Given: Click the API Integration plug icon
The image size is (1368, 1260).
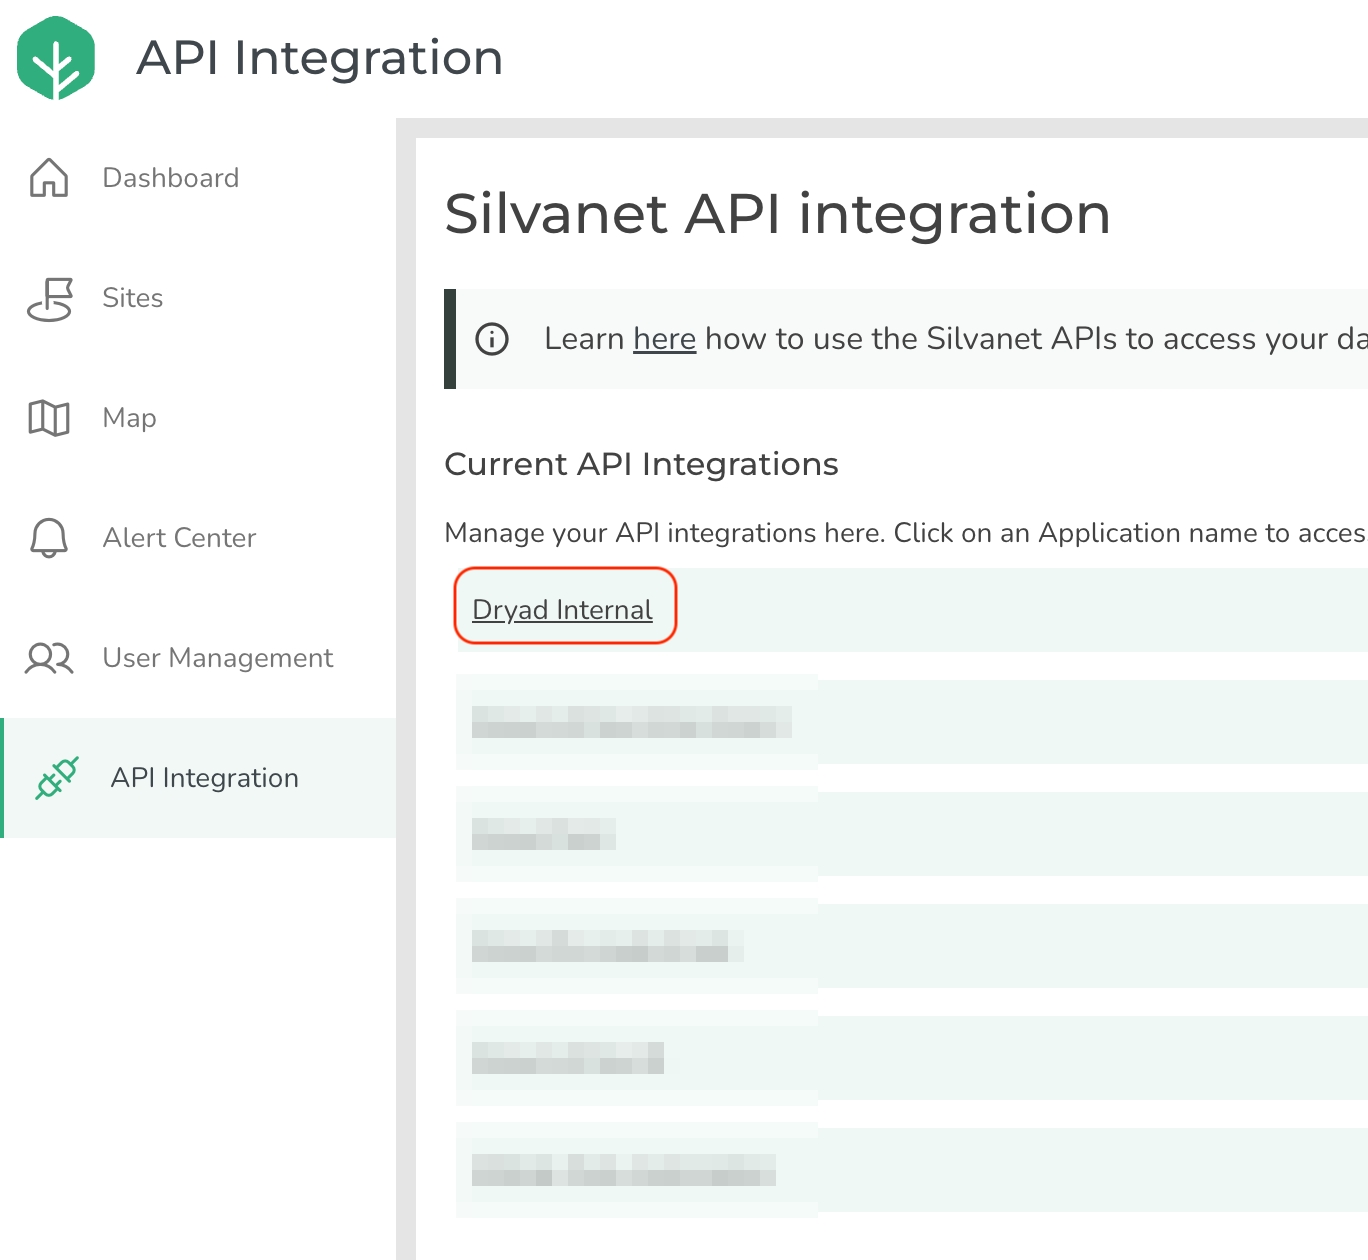Looking at the screenshot, I should point(57,778).
